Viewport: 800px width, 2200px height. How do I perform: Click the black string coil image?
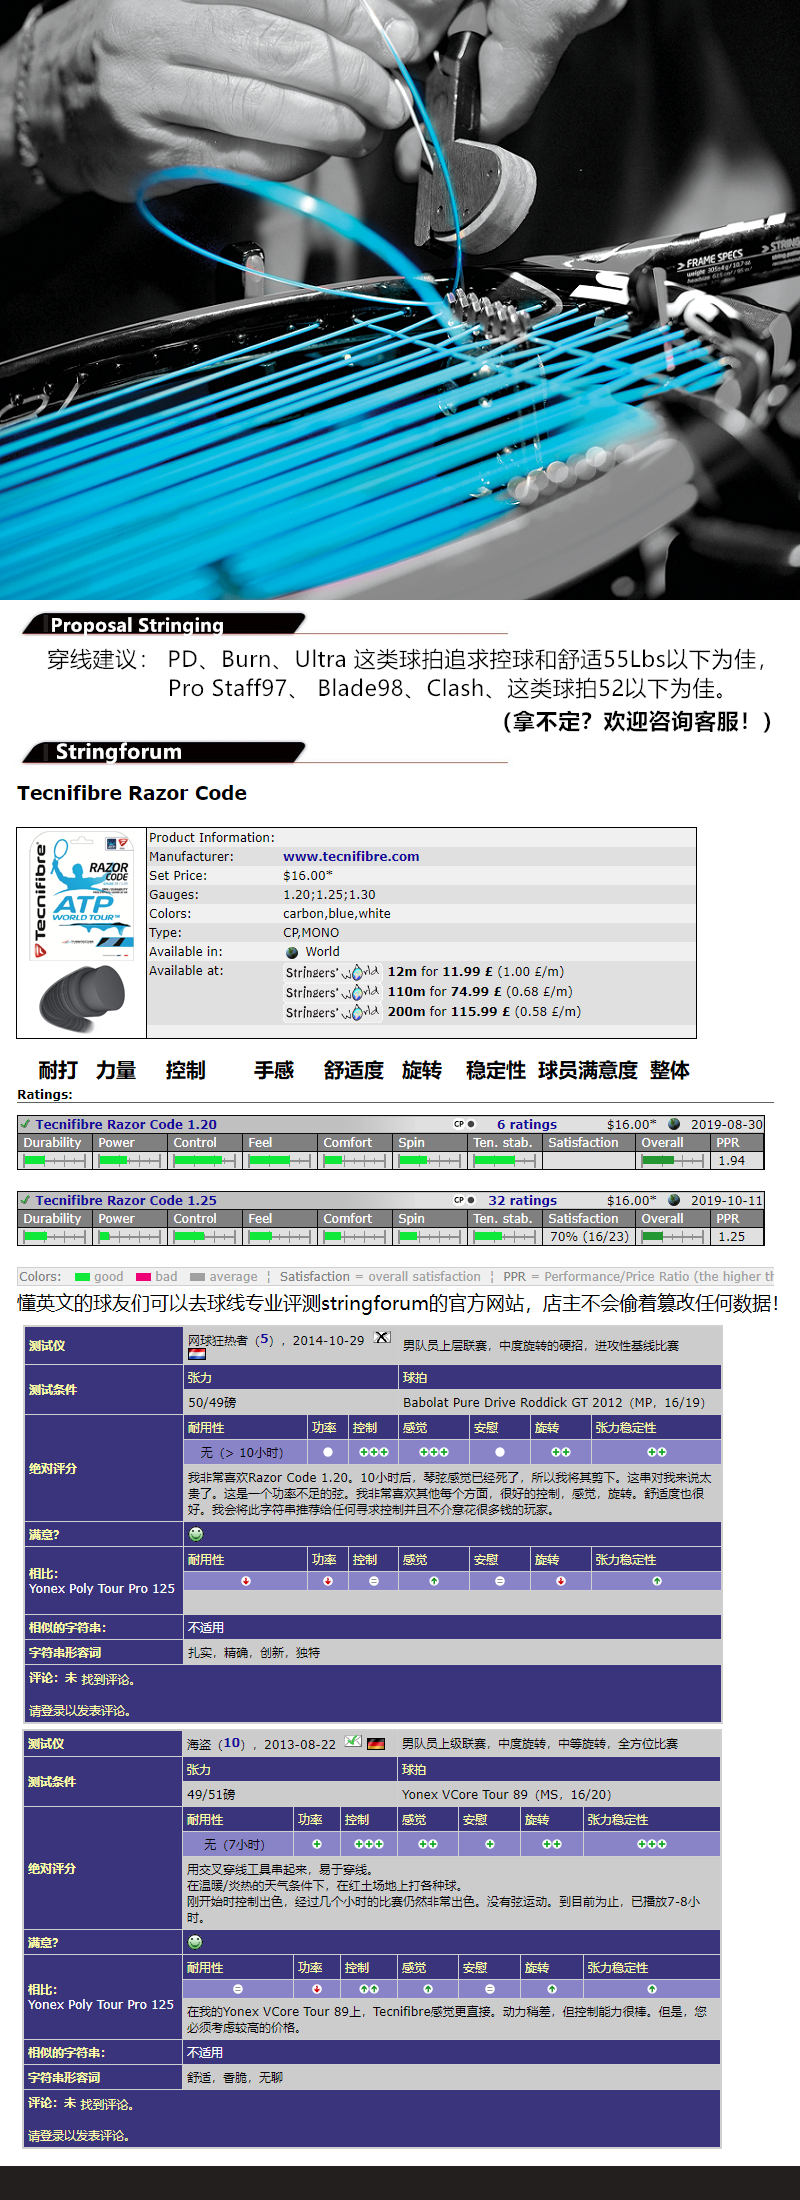[82, 997]
